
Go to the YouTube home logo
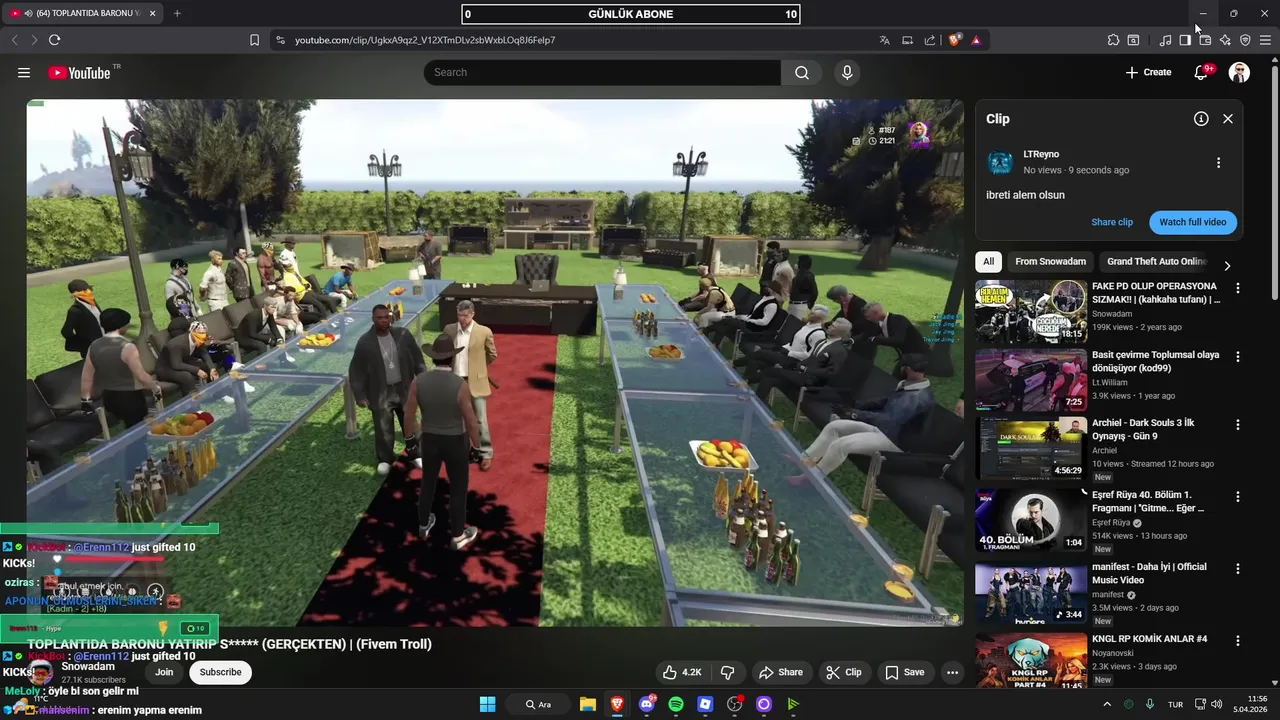click(80, 72)
